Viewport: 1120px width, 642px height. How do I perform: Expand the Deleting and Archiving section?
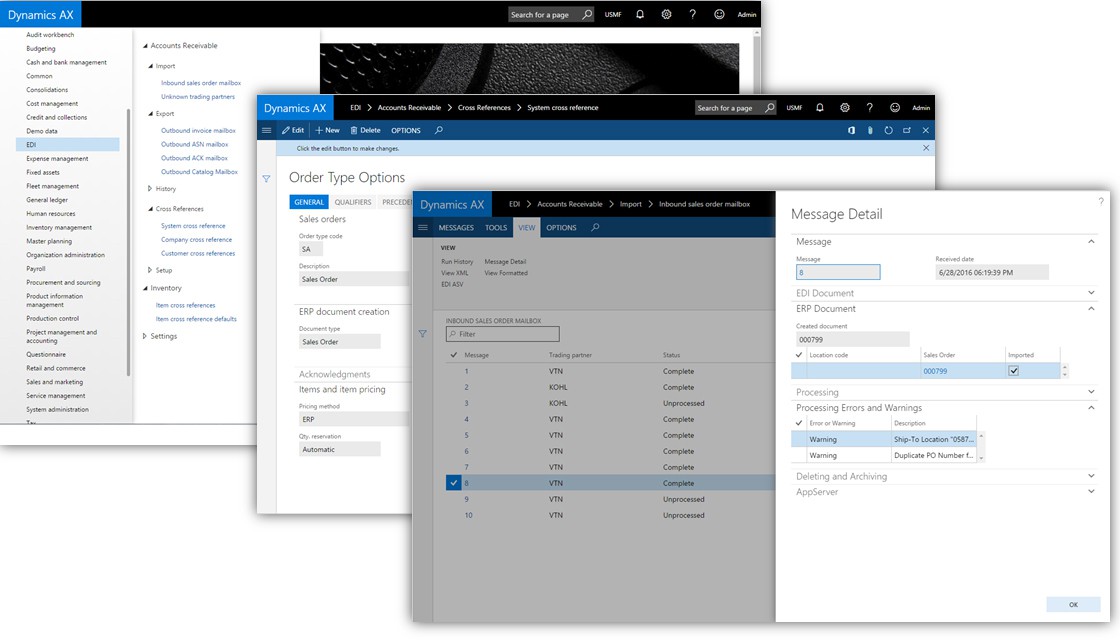pyautogui.click(x=1091, y=477)
